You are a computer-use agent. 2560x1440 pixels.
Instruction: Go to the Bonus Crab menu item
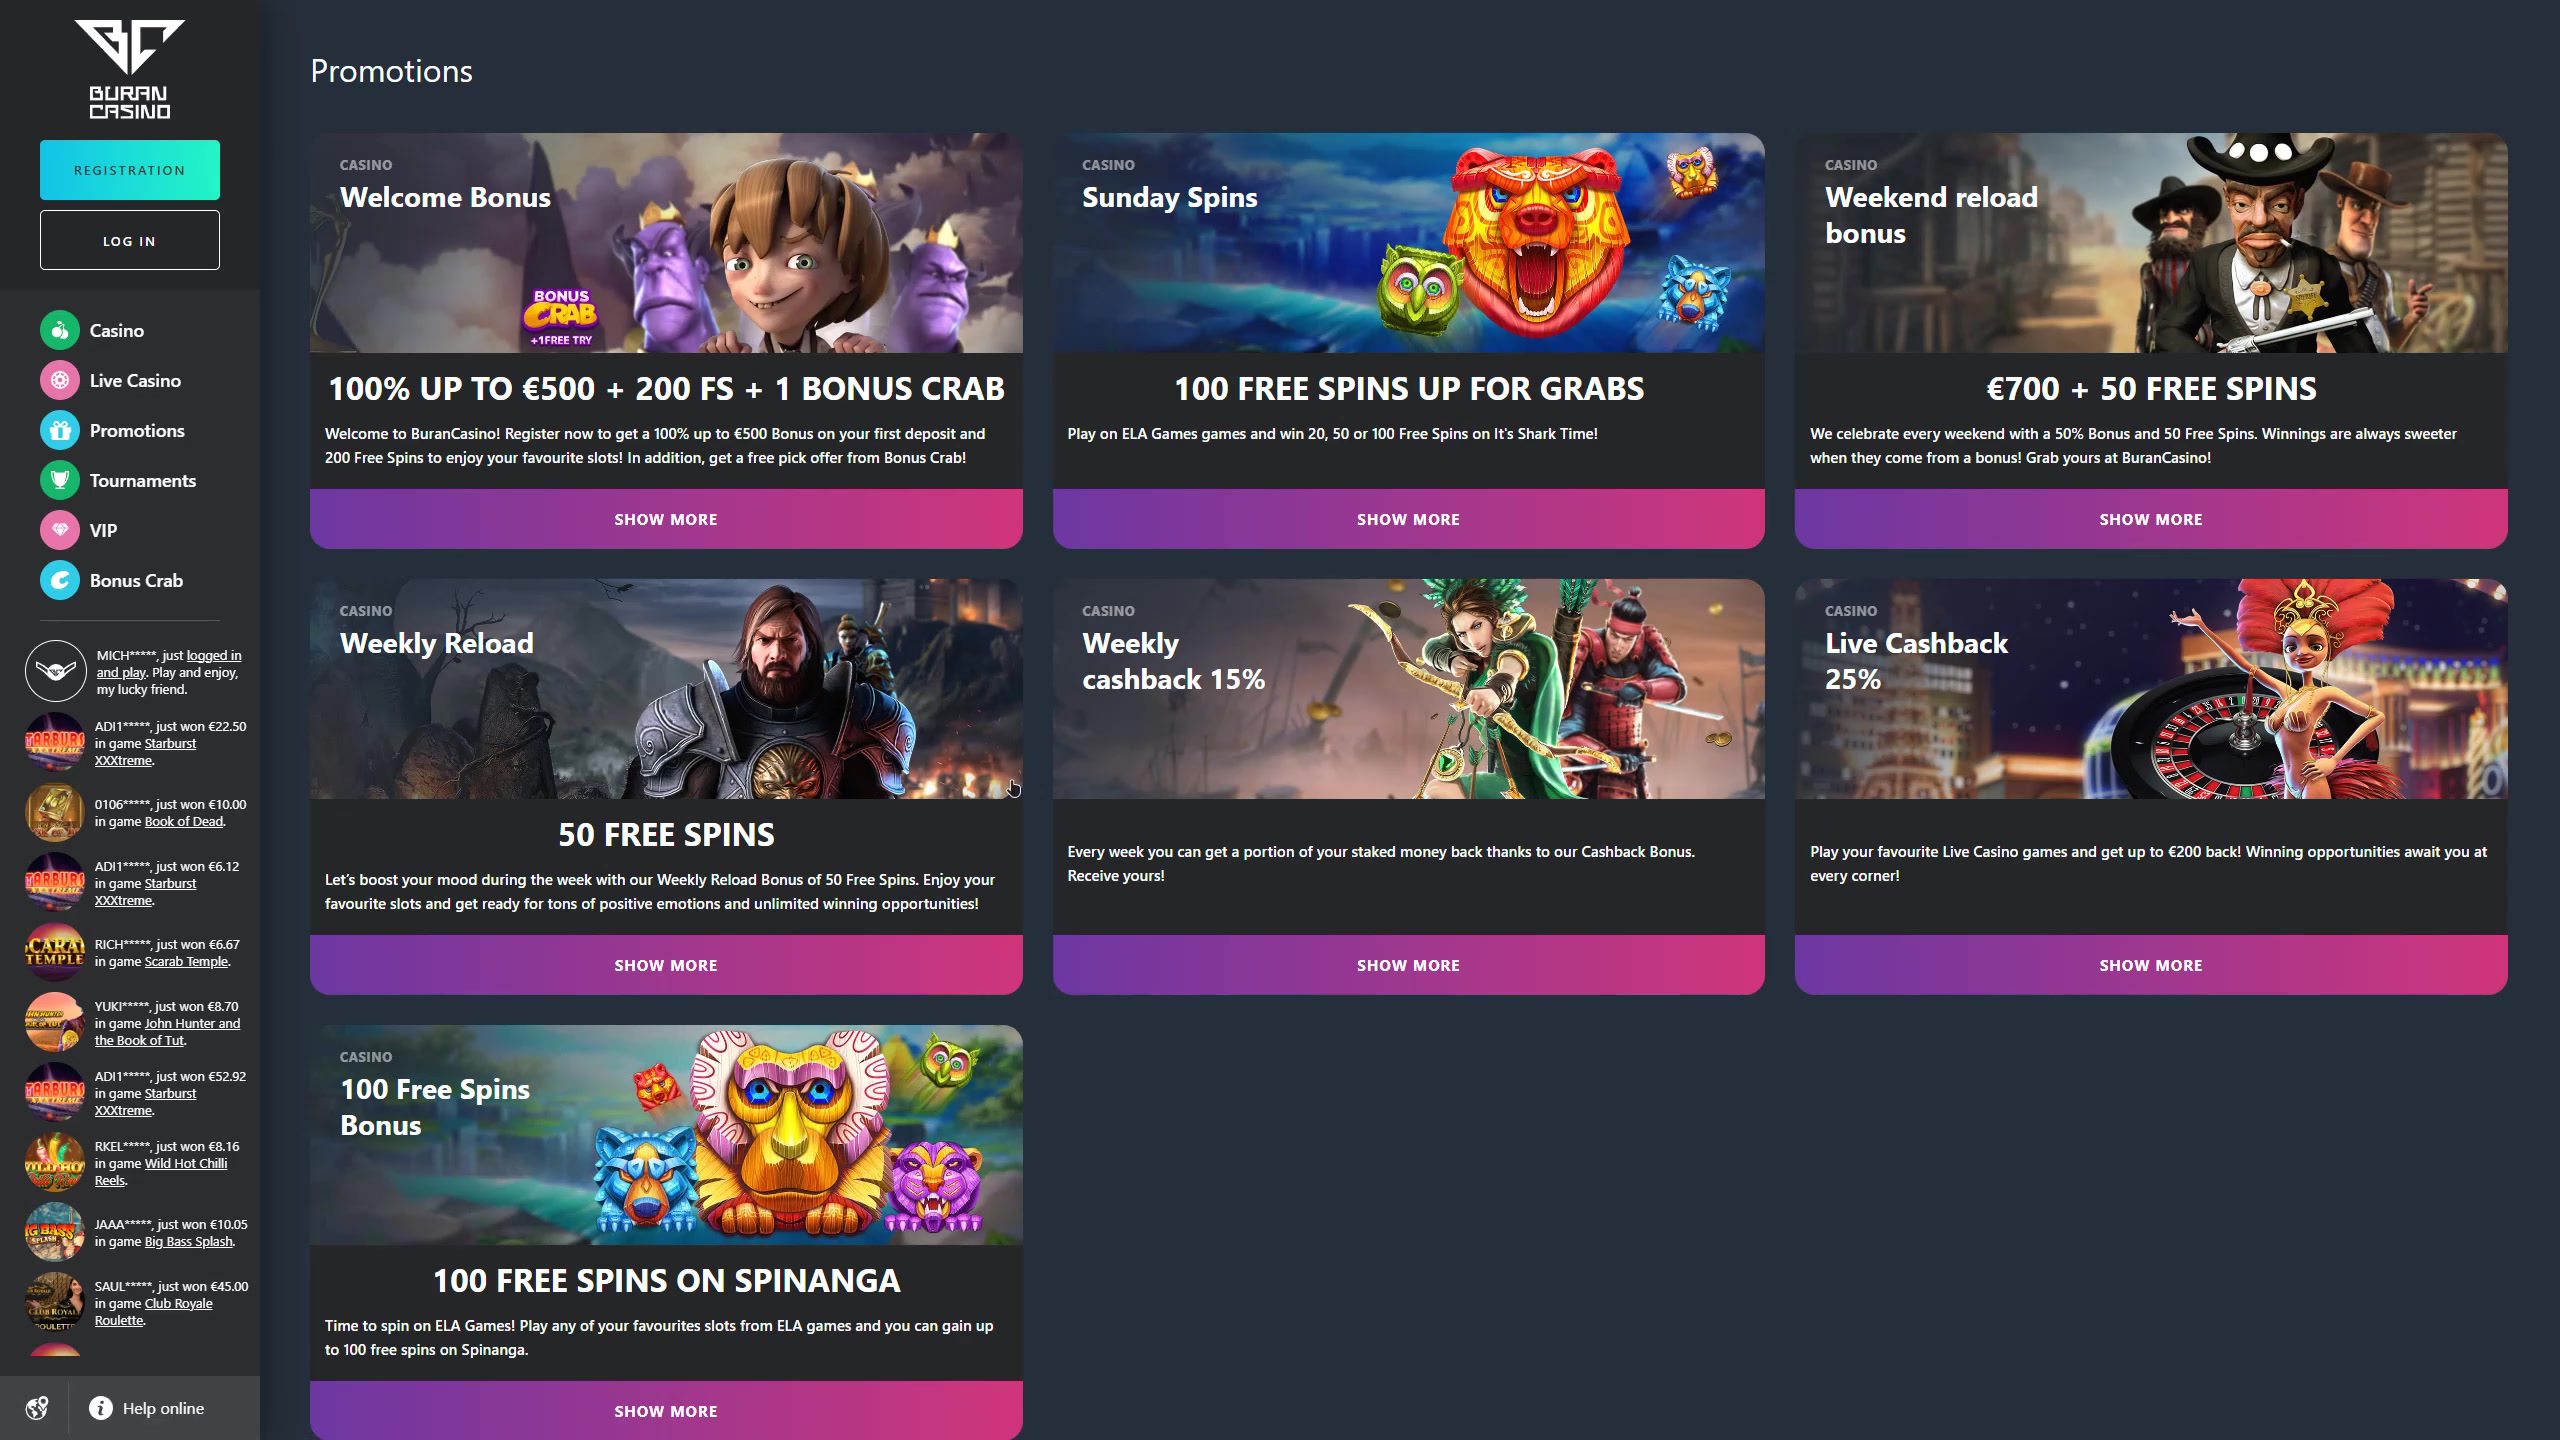pos(136,580)
